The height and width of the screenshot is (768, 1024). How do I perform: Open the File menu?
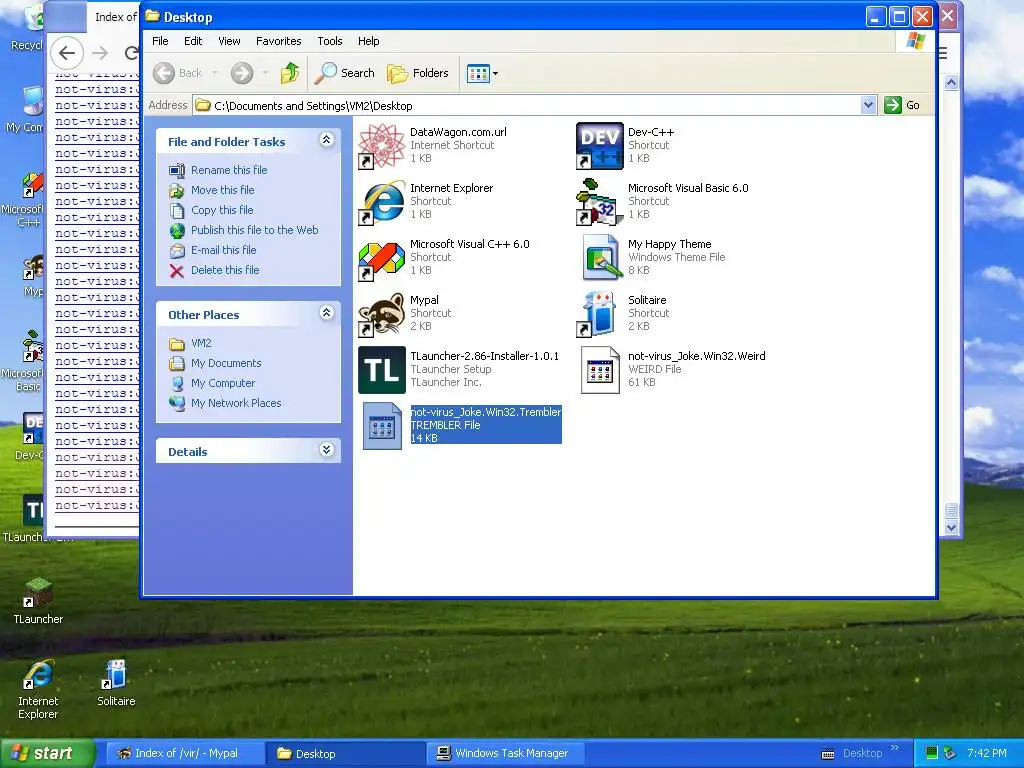[160, 41]
